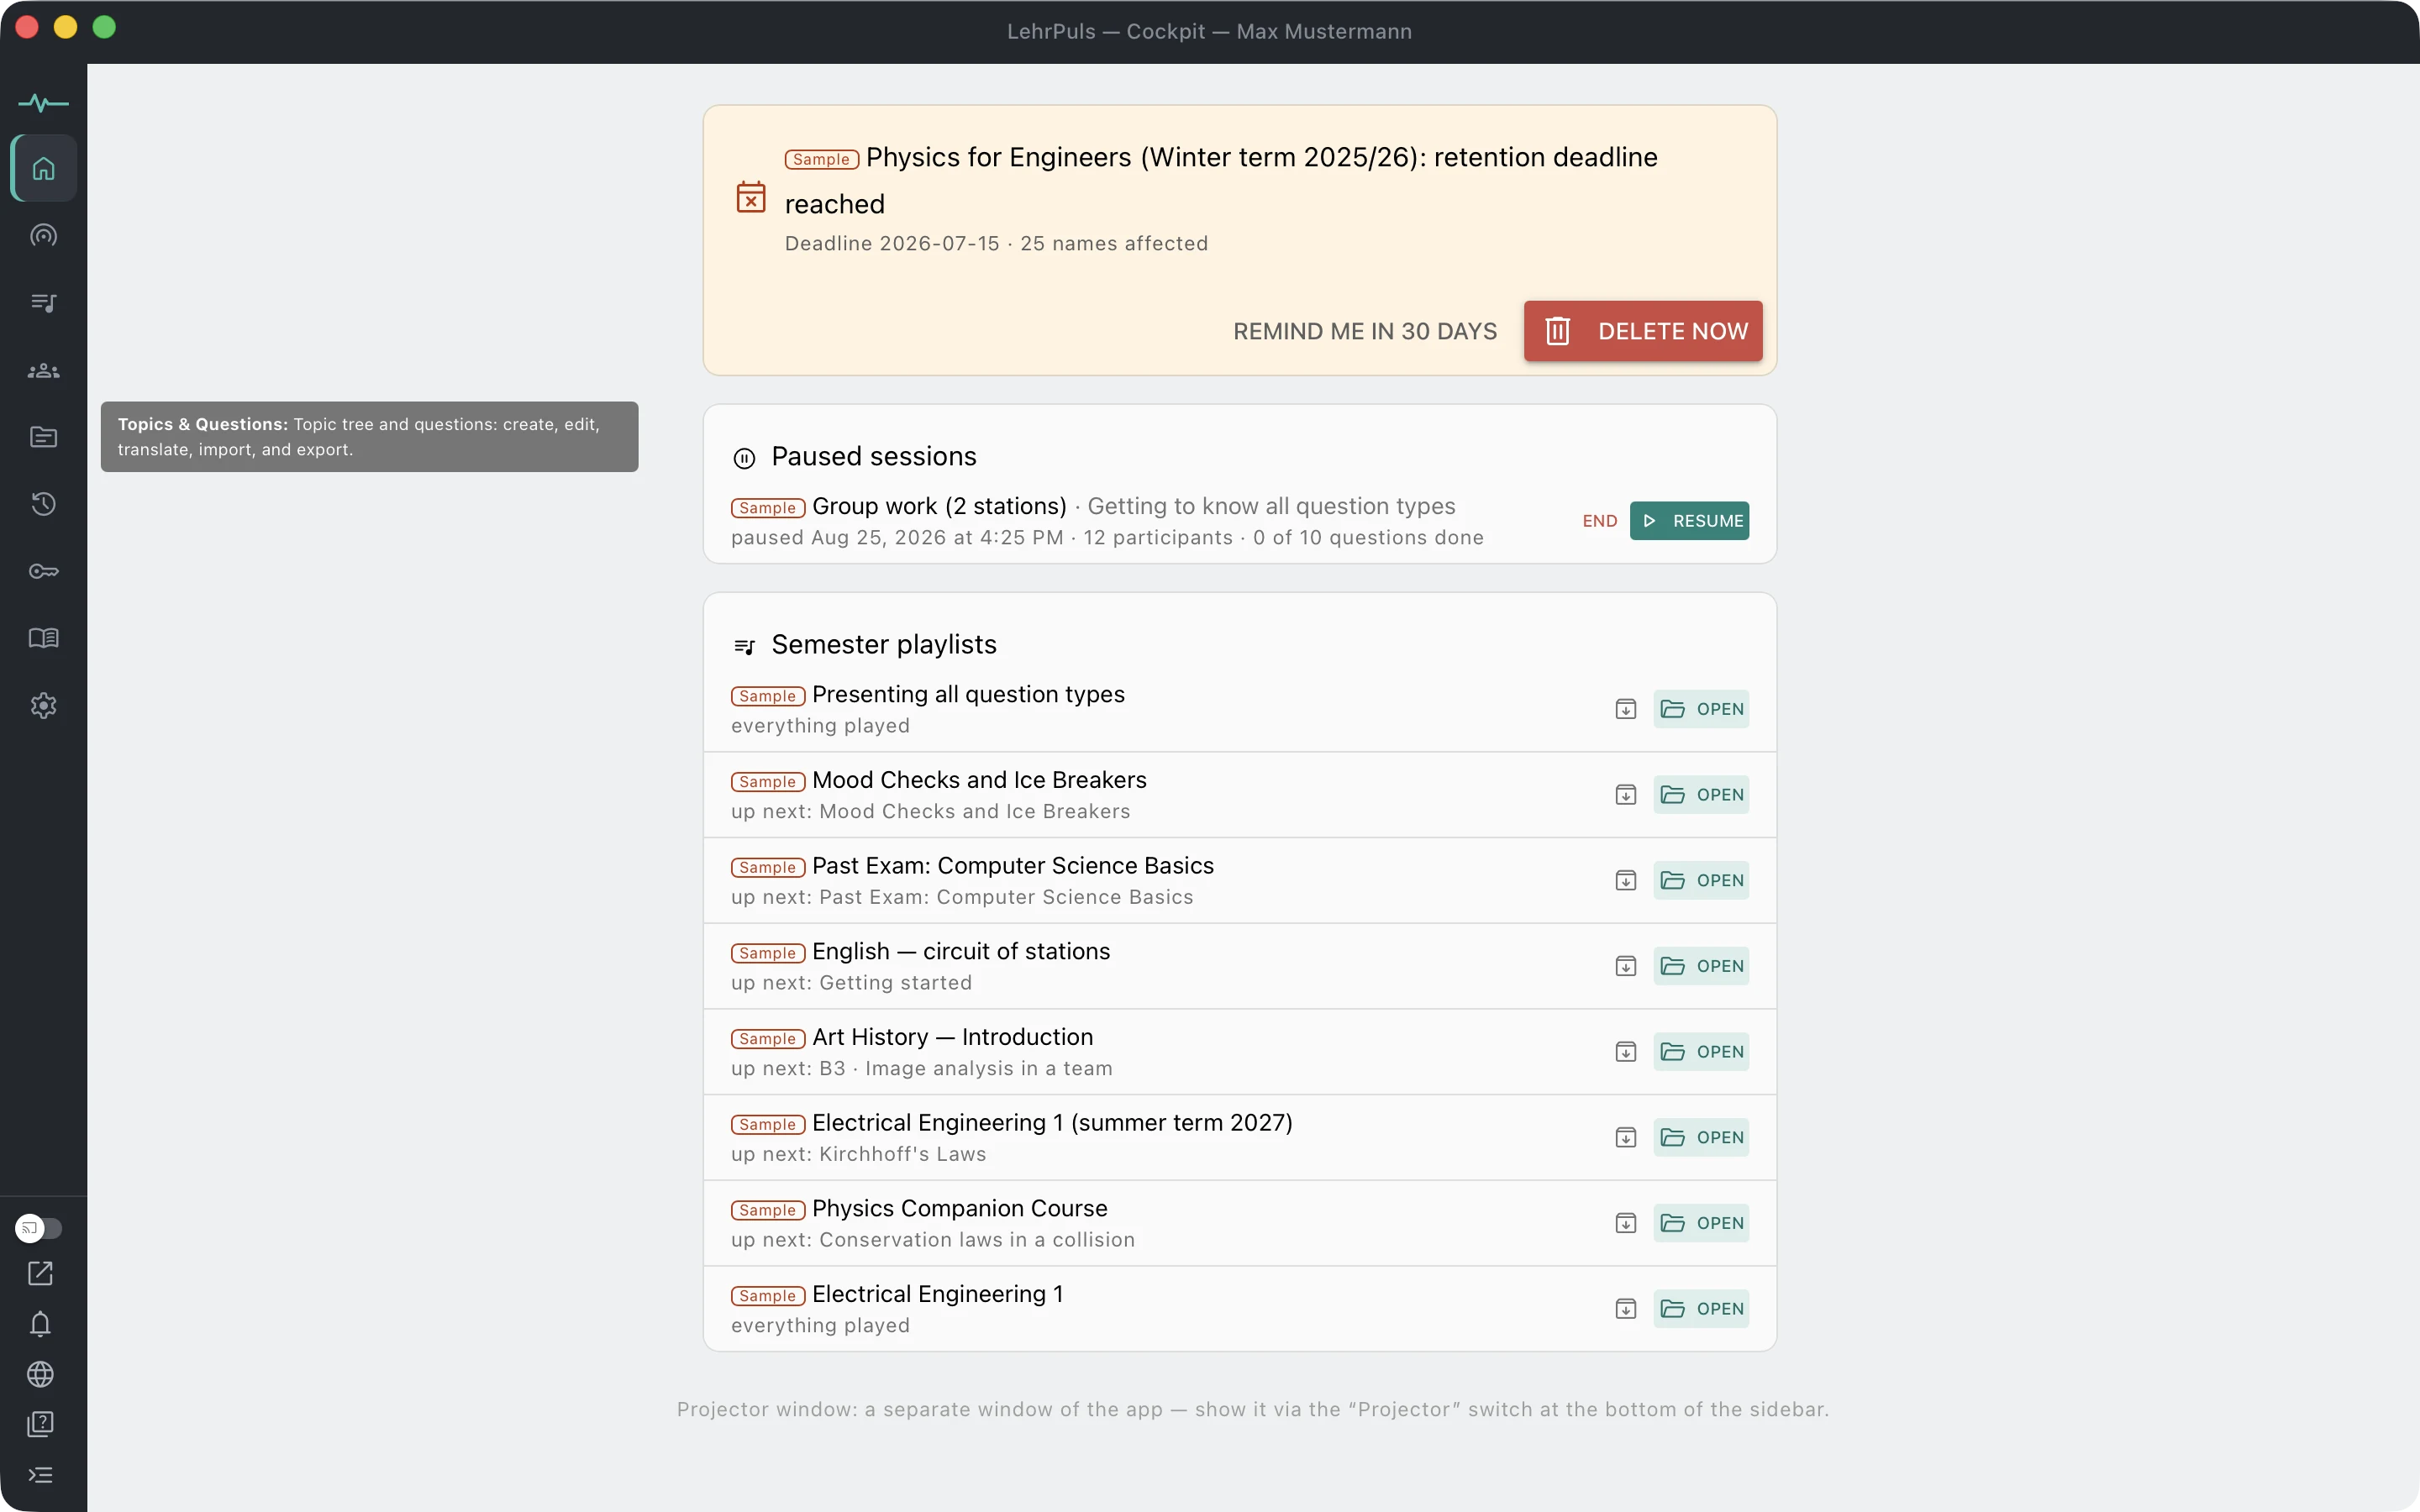Click Remind me in 30 days
2420x1512 pixels.
point(1364,331)
